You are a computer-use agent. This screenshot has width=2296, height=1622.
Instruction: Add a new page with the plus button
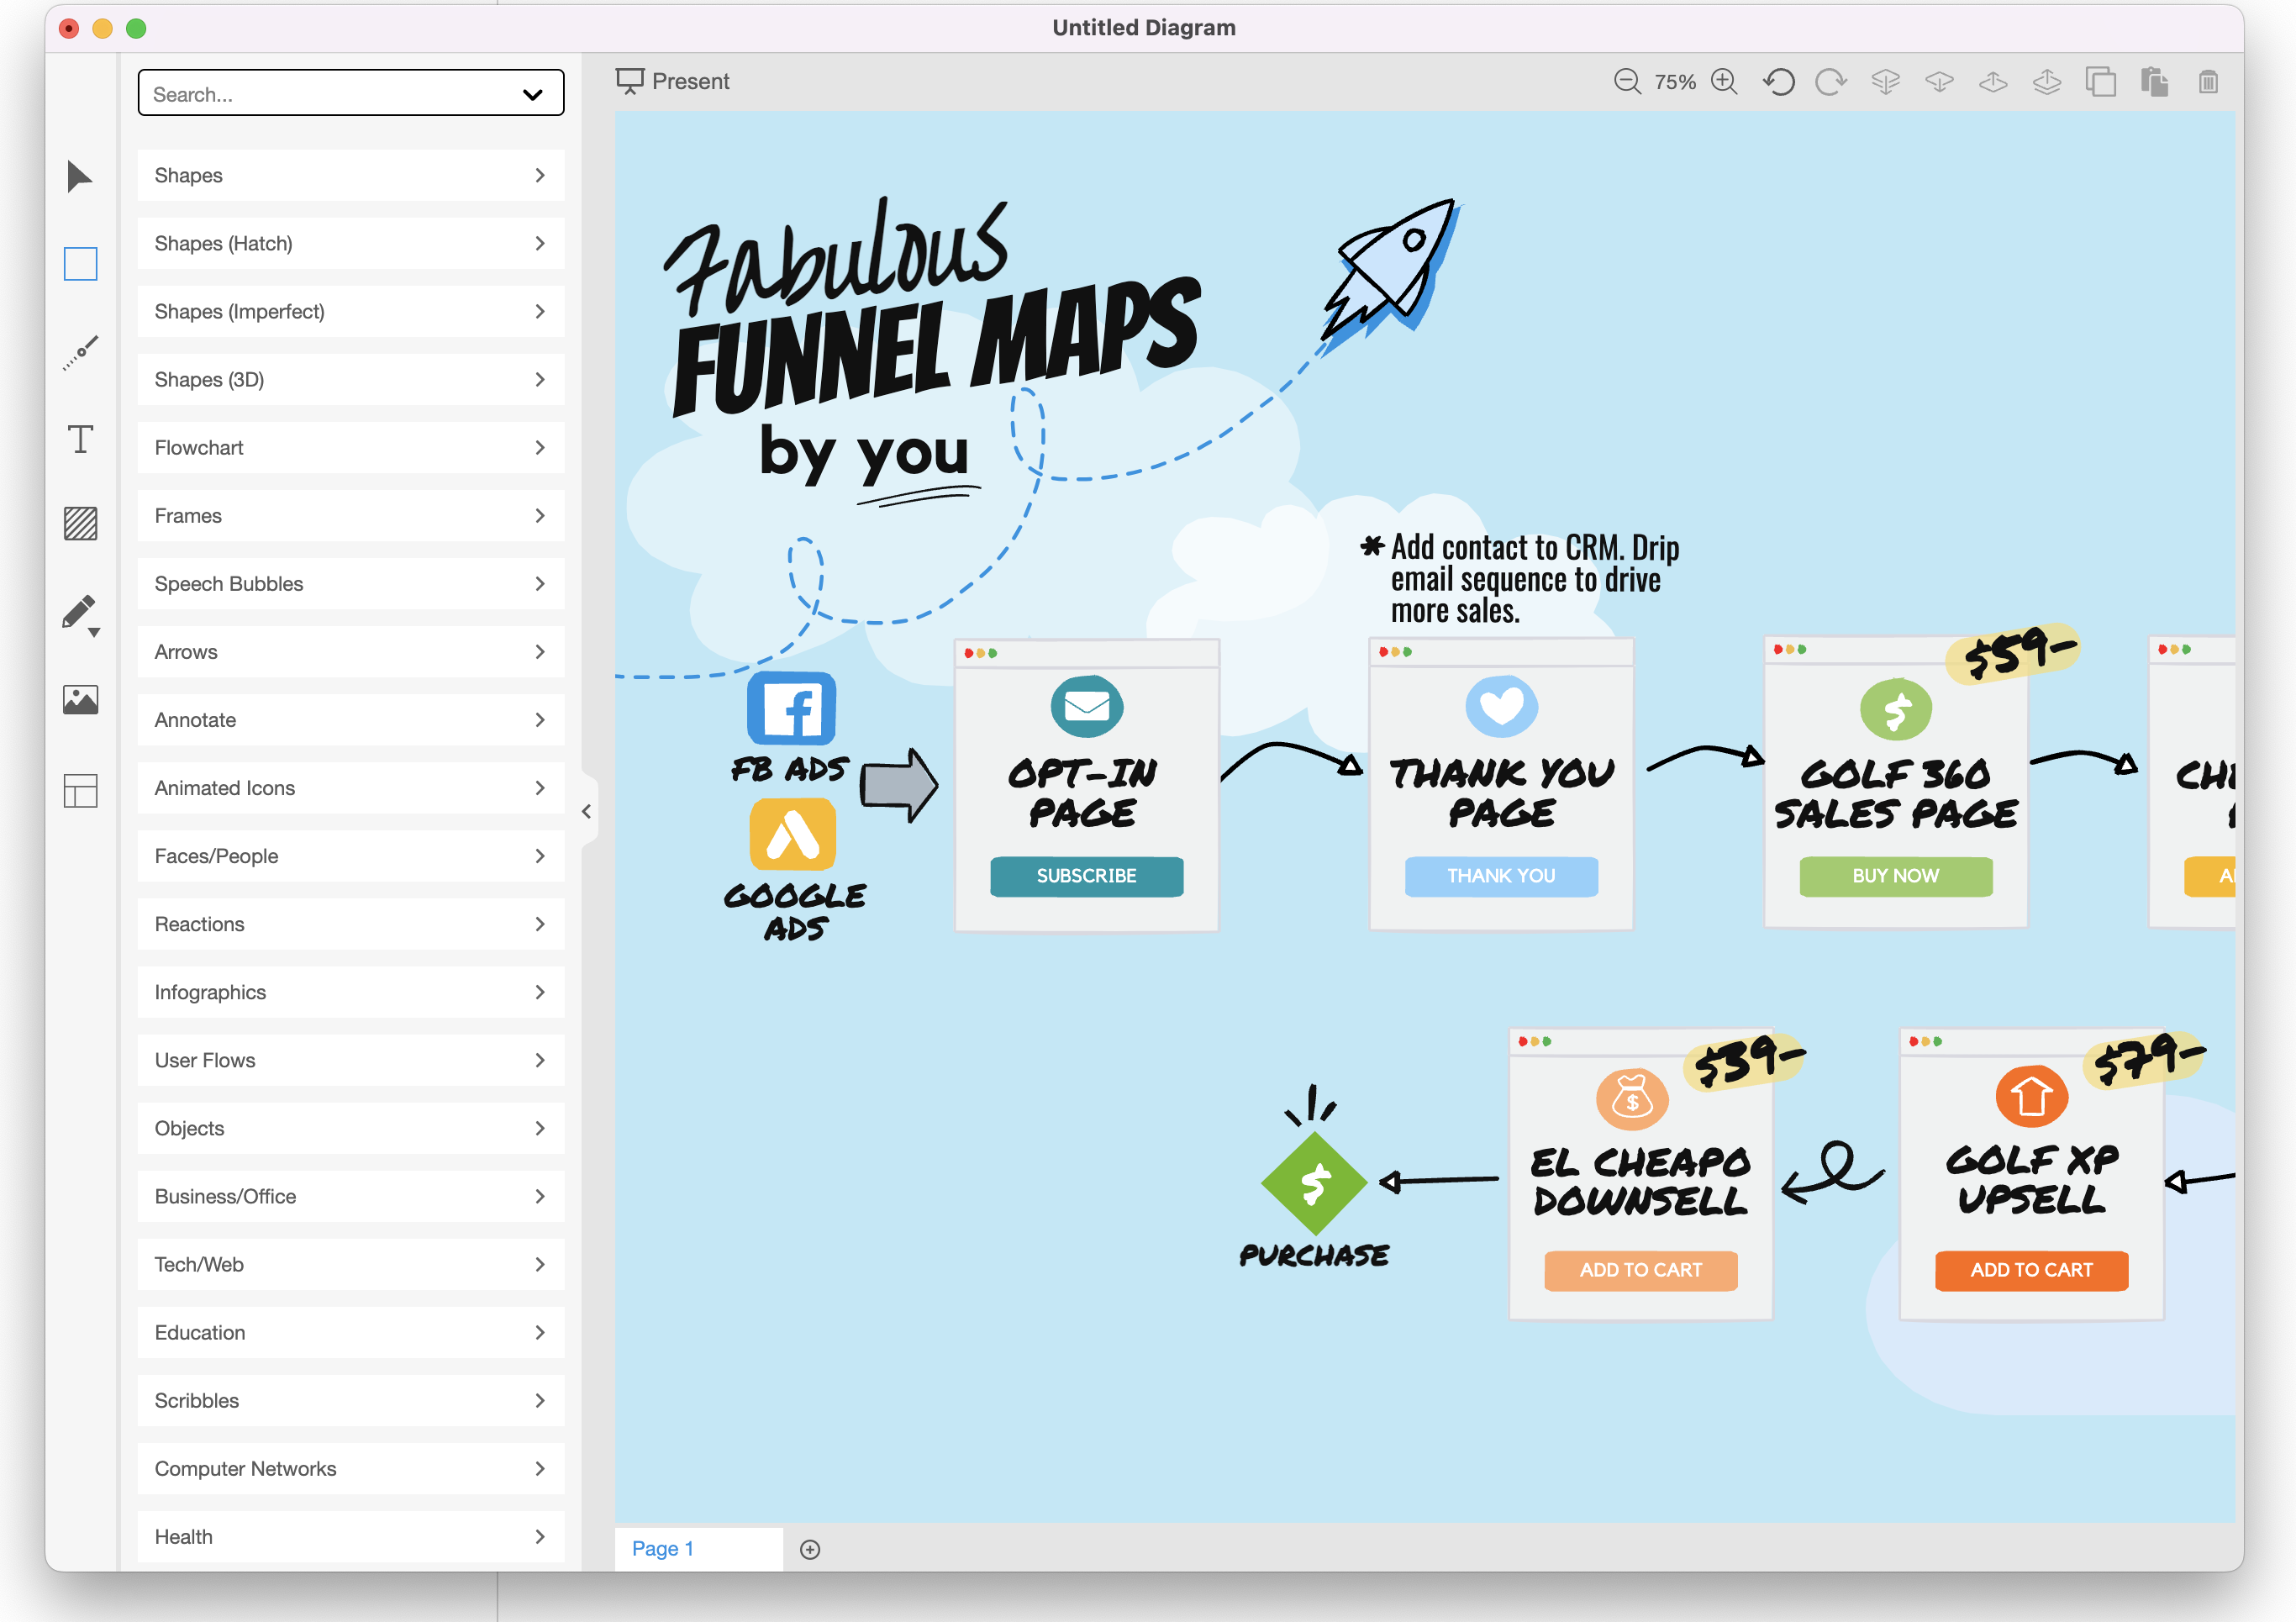coord(810,1549)
